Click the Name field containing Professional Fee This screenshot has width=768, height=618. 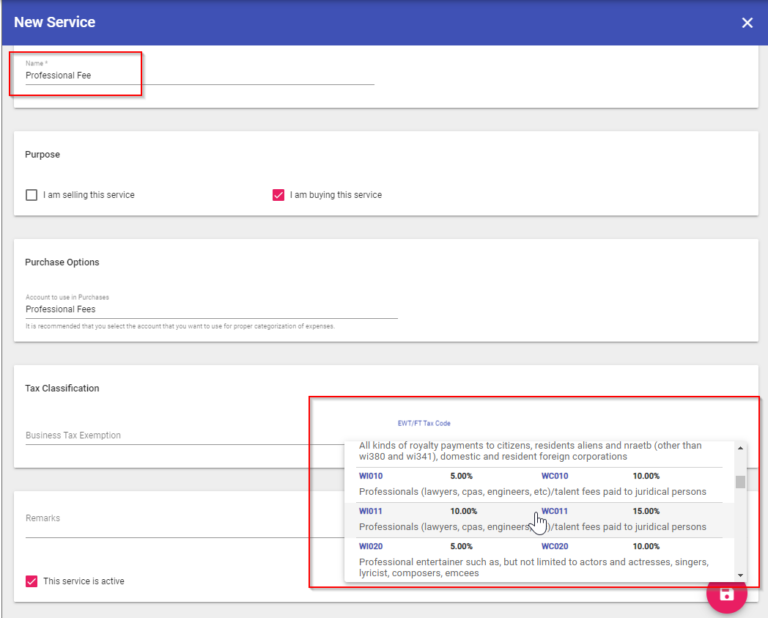coord(200,75)
